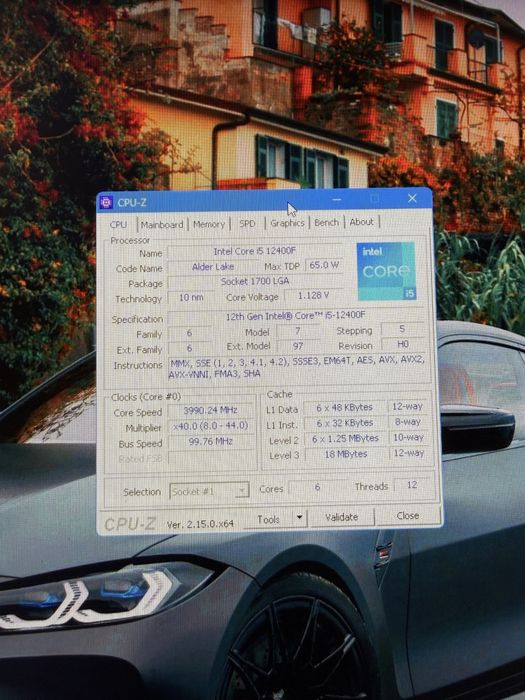Viewport: 525px width, 700px height.
Task: Click the Multiplier value x40.0 (8.0 - 44.0)
Action: pos(210,425)
